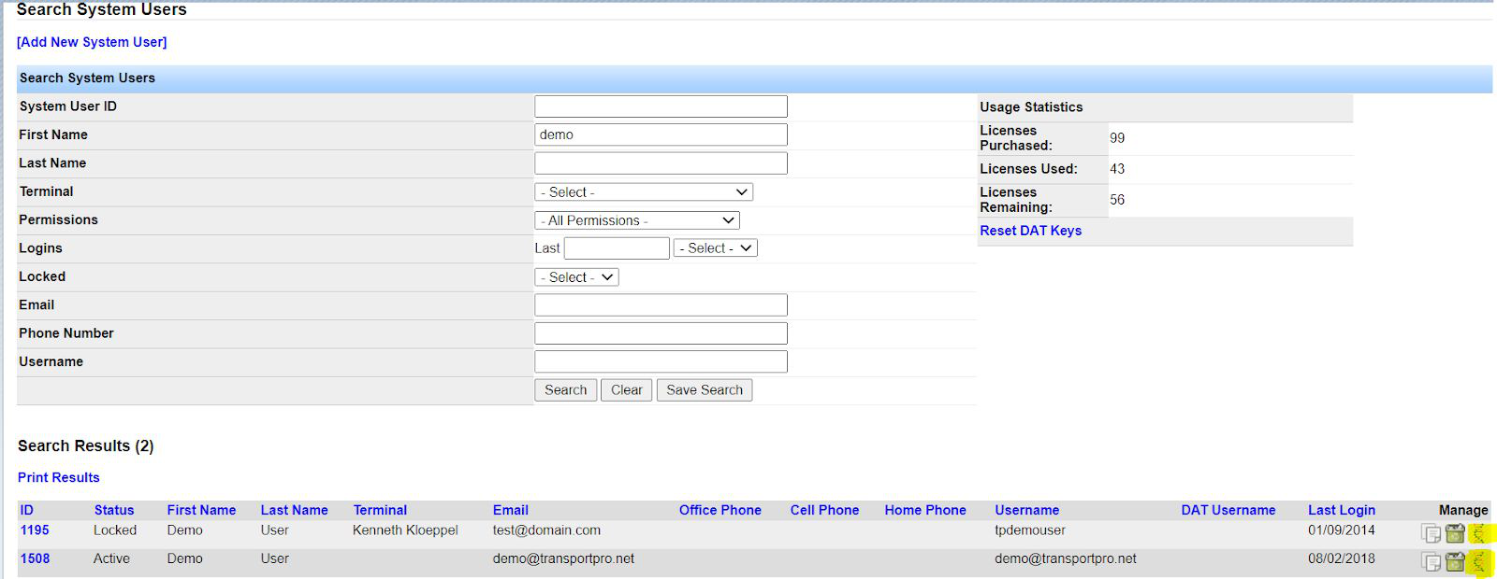Click Usage Statistics header
Viewport: 1497px width, 579px height.
pos(1031,107)
